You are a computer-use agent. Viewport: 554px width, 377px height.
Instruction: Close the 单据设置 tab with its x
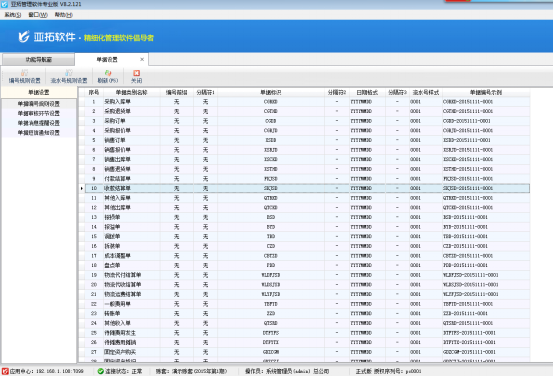point(142,59)
